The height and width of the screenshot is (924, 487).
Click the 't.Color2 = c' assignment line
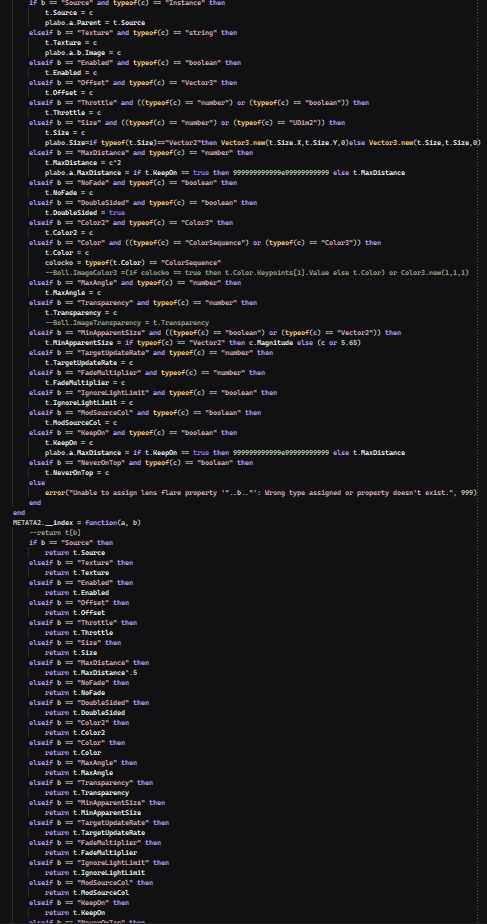[x=69, y=233]
